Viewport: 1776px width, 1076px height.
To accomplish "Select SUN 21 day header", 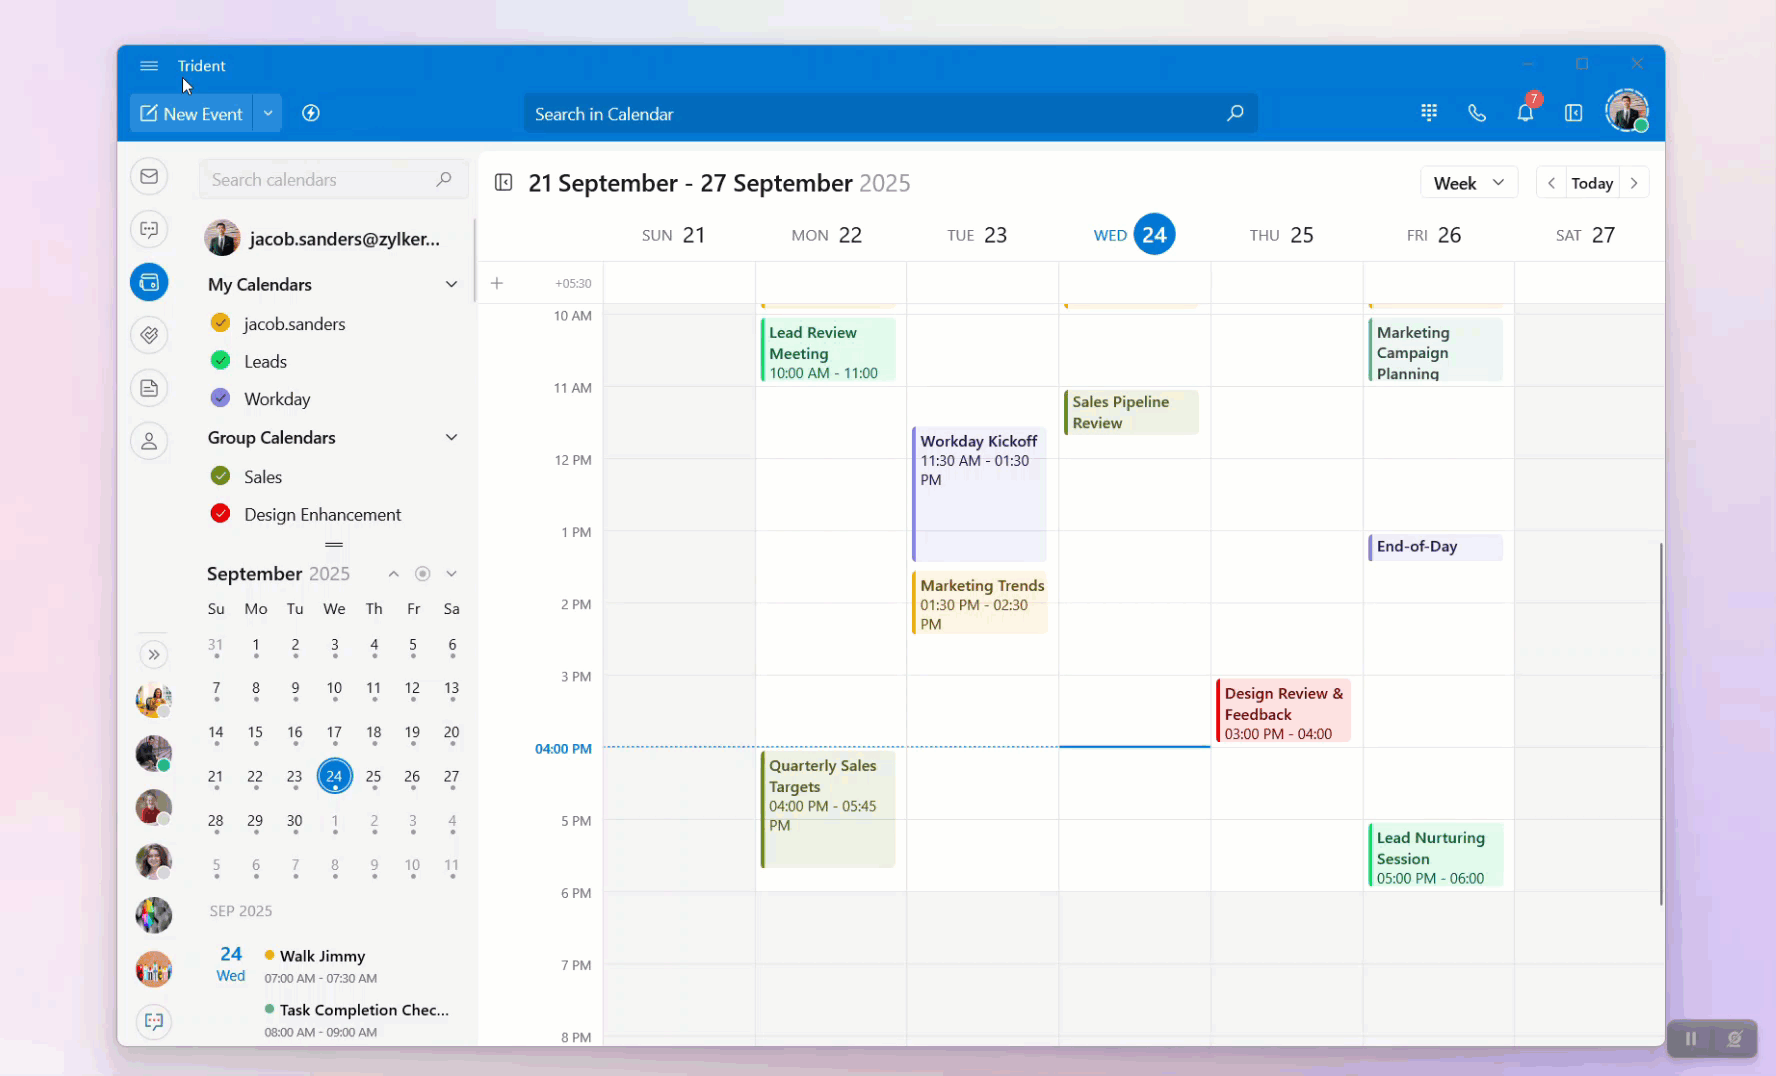I will coord(674,235).
